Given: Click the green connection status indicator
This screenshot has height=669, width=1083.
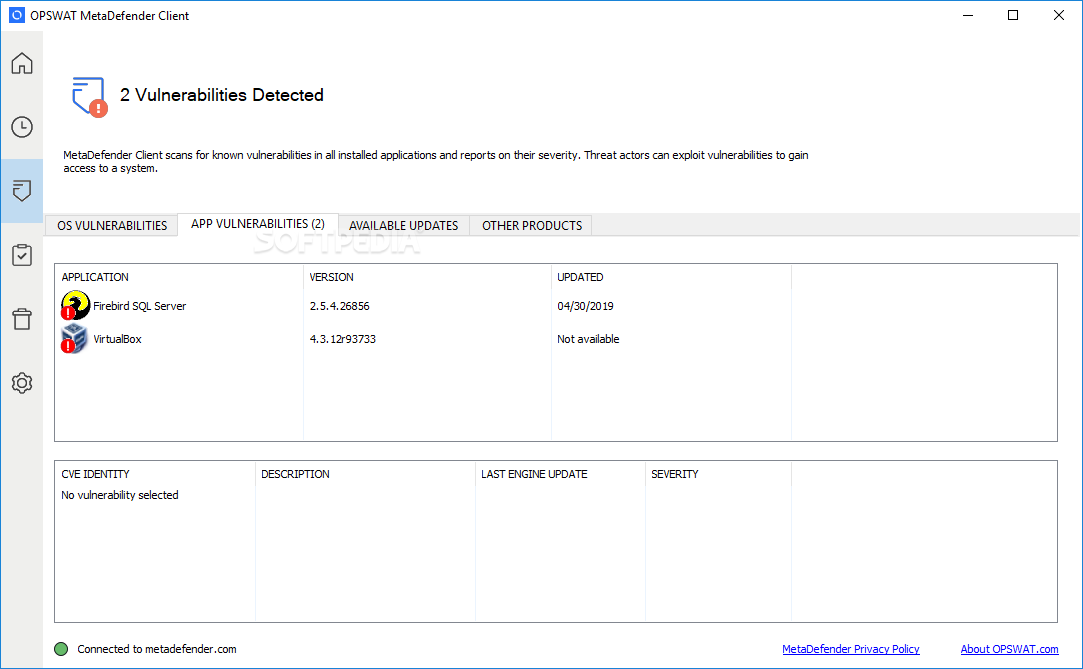Looking at the screenshot, I should tap(61, 649).
